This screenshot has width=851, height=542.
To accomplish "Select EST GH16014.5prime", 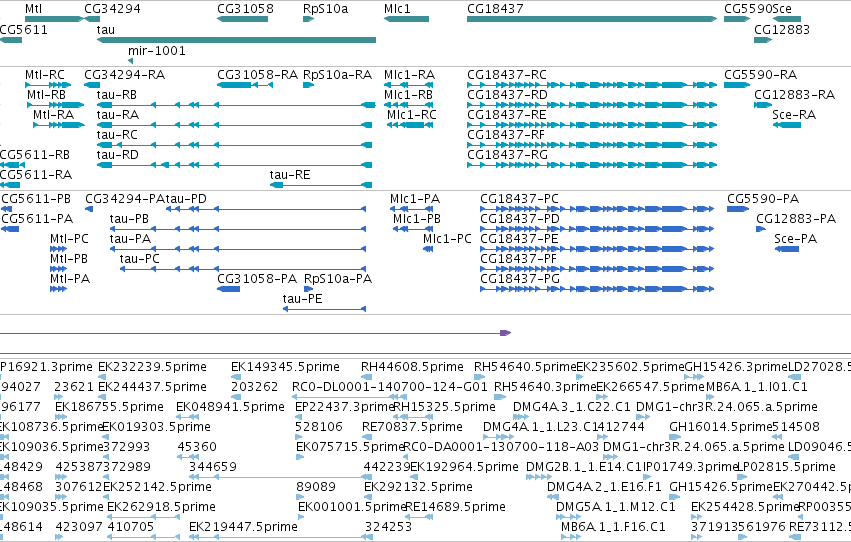I will (x=675, y=437).
